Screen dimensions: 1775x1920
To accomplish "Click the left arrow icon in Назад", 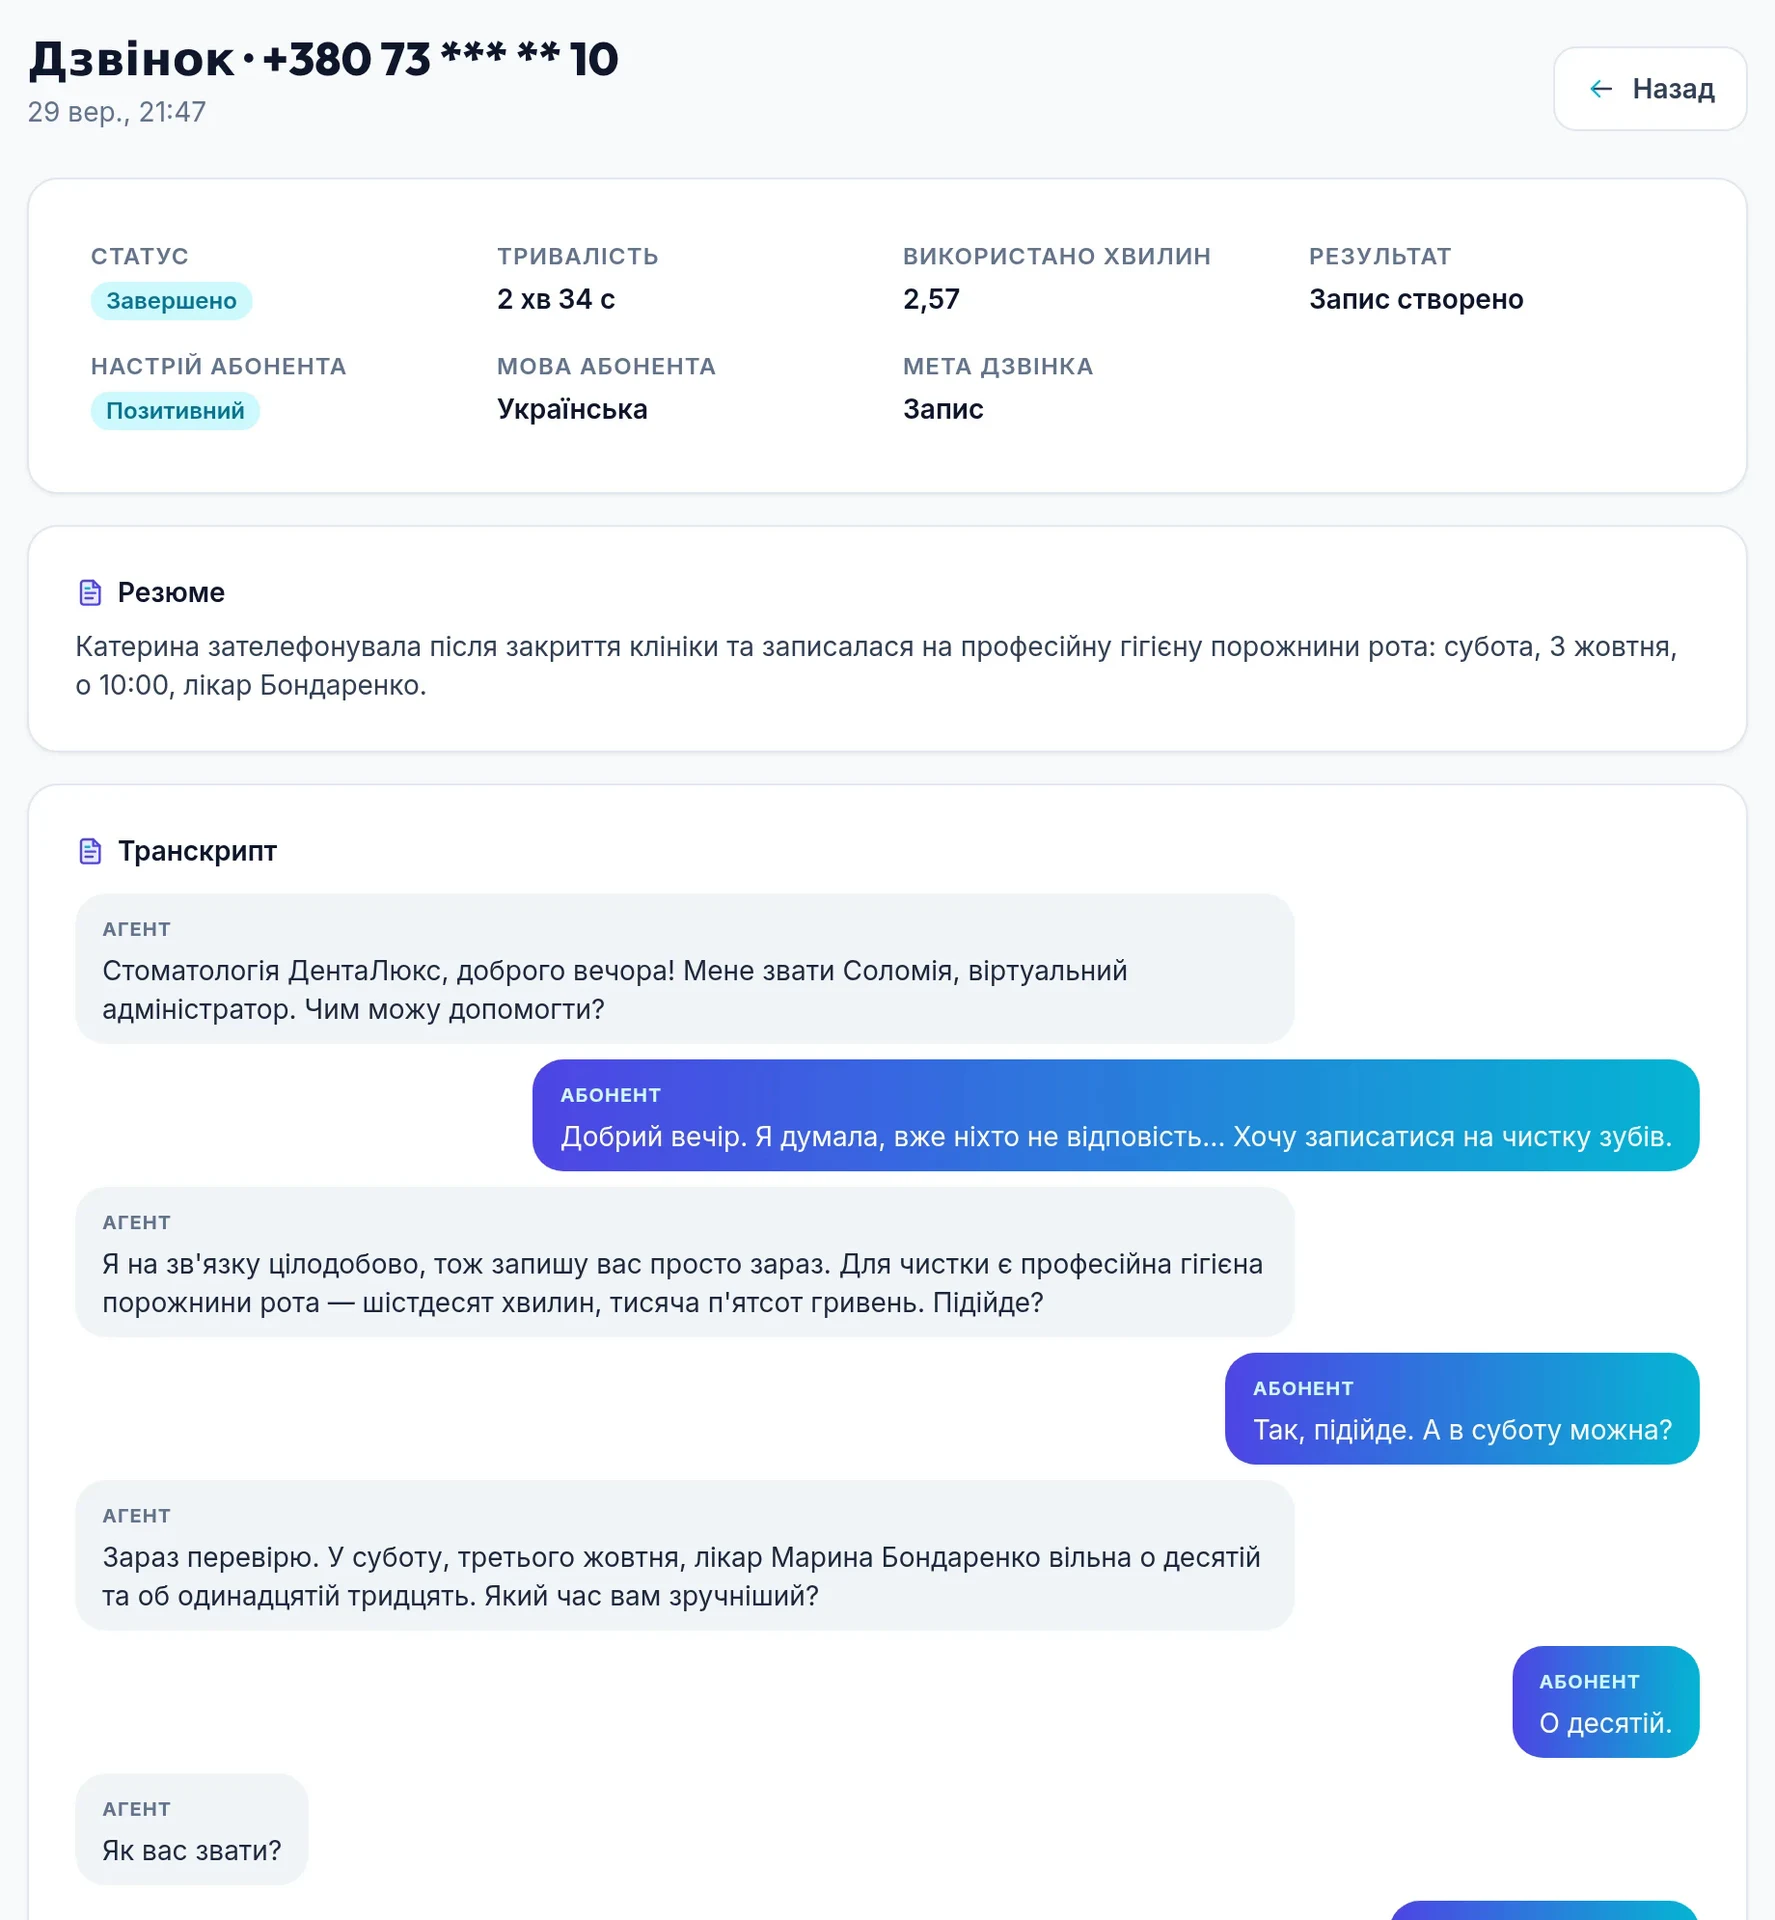I will click(1601, 89).
